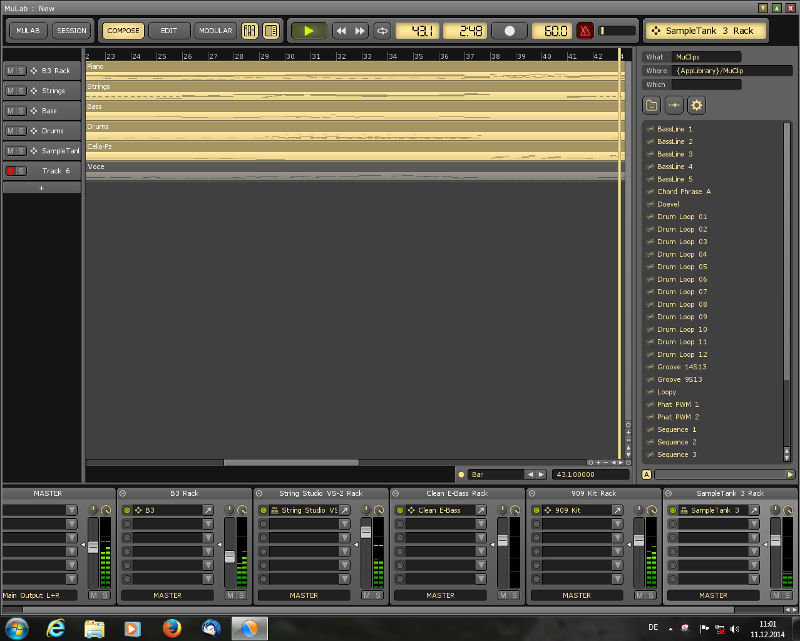800x641 pixels.
Task: Switch to the EDIT view
Action: coord(169,31)
